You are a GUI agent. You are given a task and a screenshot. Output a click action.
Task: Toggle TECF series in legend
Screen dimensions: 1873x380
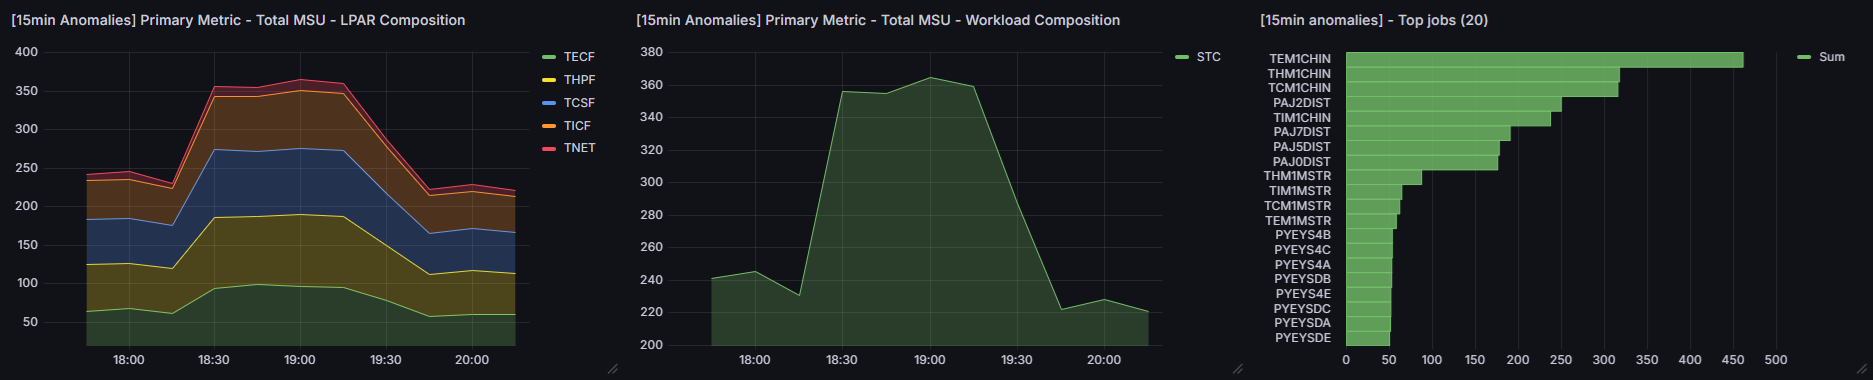pos(579,57)
